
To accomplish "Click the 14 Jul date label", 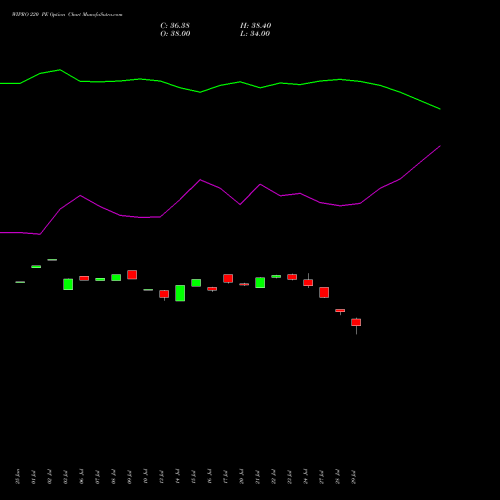I will tap(177, 477).
